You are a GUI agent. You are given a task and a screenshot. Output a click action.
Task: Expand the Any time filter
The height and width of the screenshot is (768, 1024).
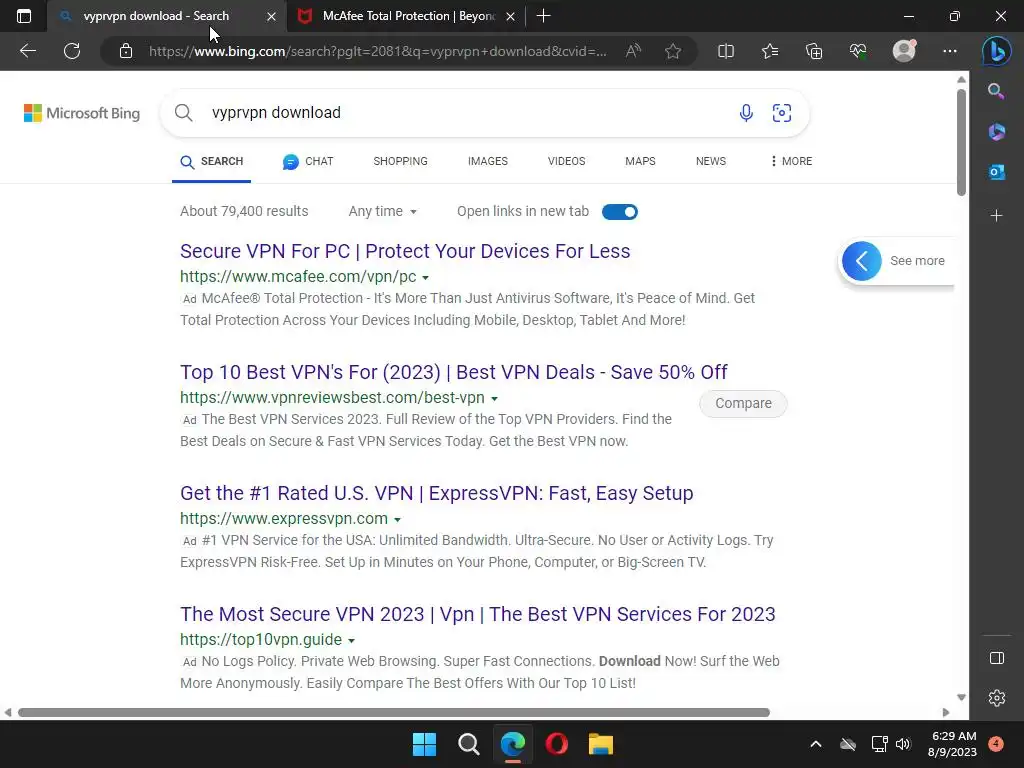(x=383, y=212)
